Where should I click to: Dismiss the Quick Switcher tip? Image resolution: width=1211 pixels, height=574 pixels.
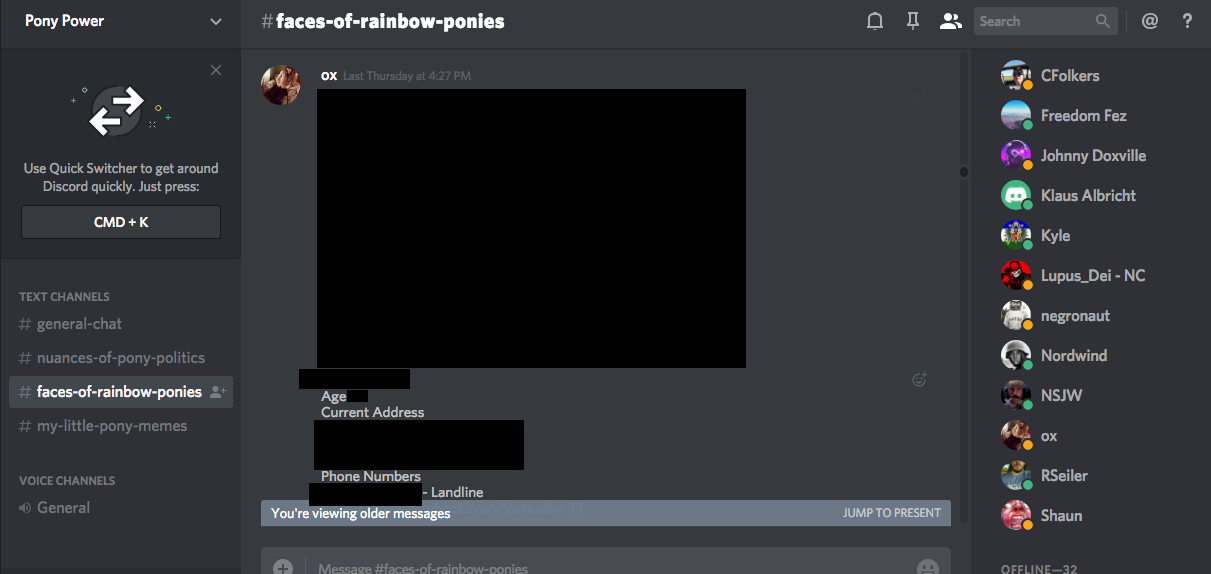click(x=216, y=70)
